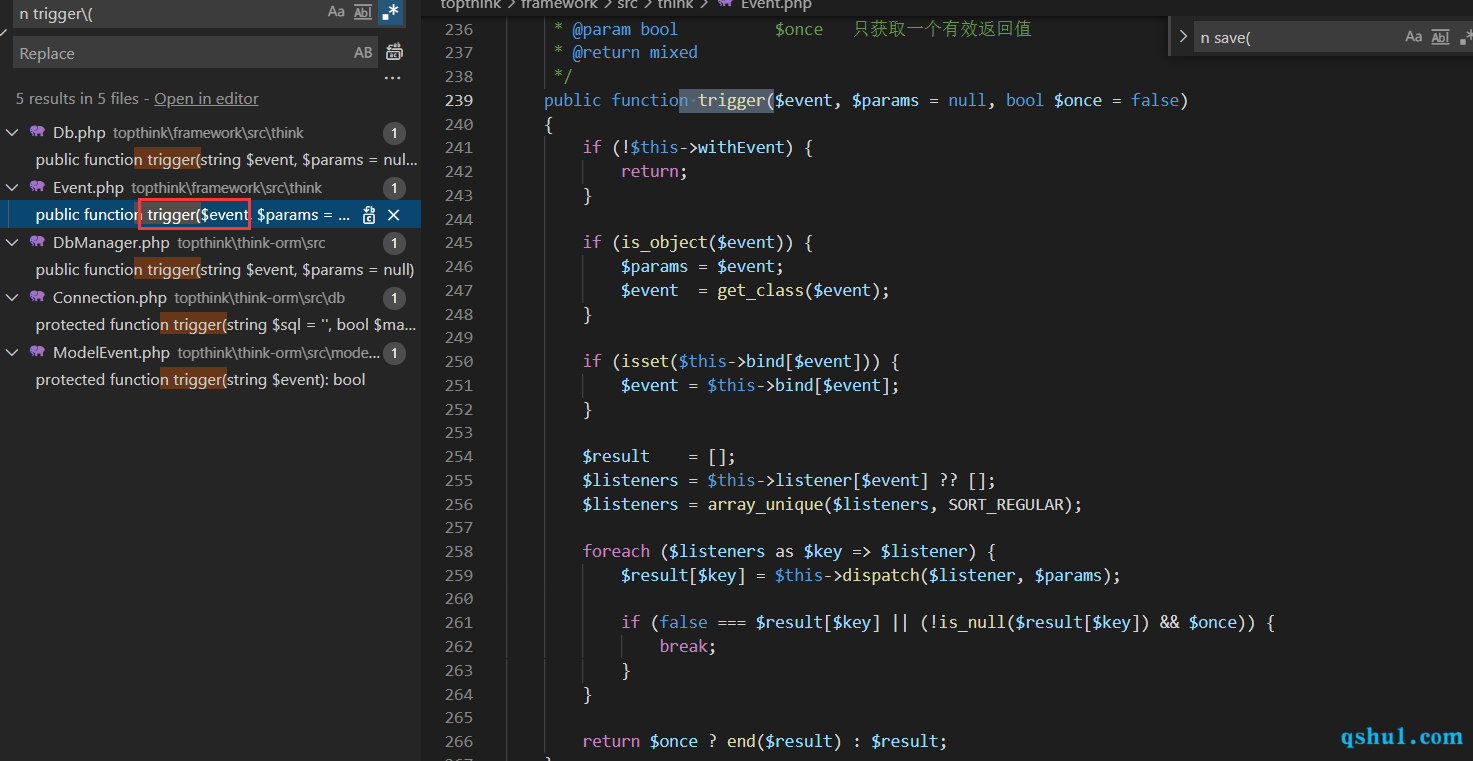1473x761 pixels.
Task: Expand Toggle Replace chevron in editor find widget
Action: (x=1183, y=37)
